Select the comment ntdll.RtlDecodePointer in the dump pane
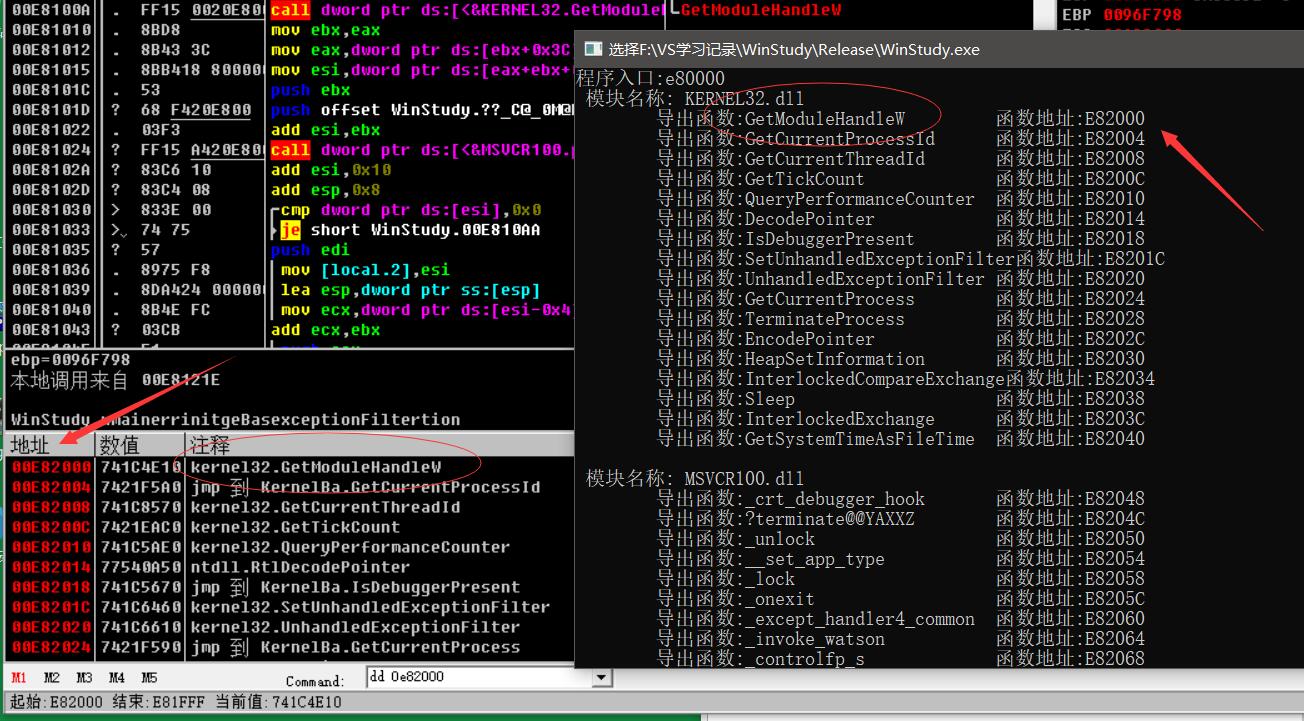Screen dimensions: 1304x721 [x=300, y=567]
